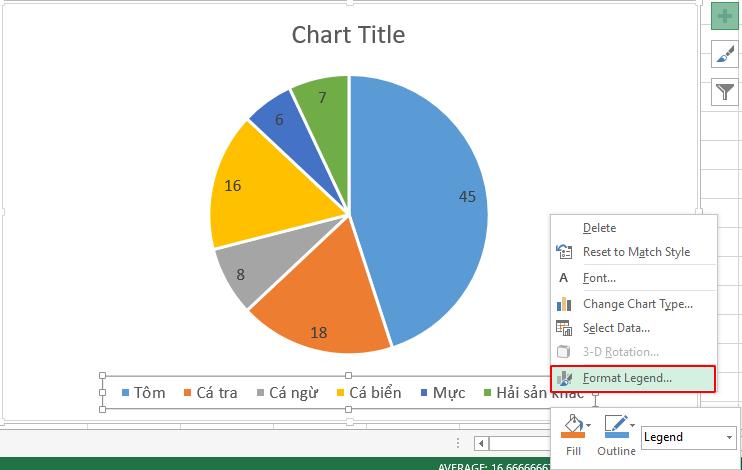Select Reset to Match Style
The image size is (742, 470).
tap(634, 252)
